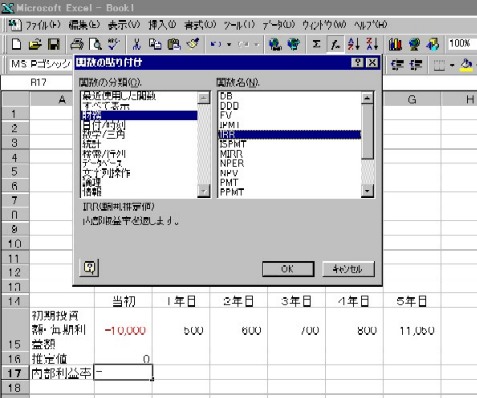Click the Copy icon
Screen dimensions: 477x398
pos(155,44)
